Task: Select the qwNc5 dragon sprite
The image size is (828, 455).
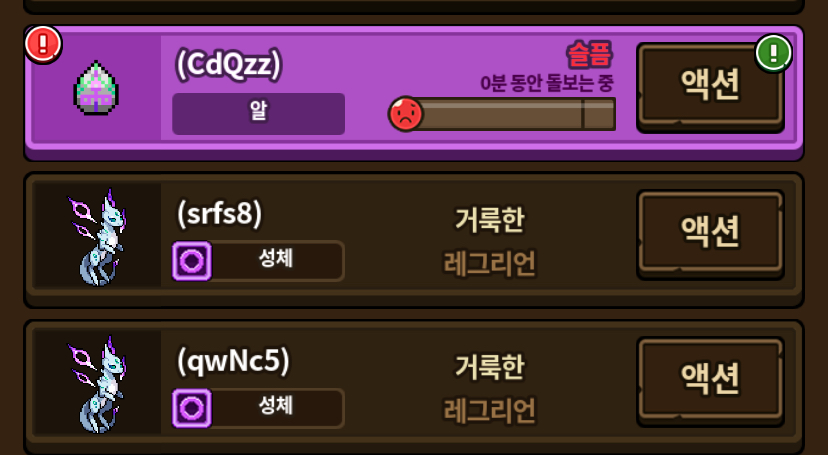Action: coord(97,384)
